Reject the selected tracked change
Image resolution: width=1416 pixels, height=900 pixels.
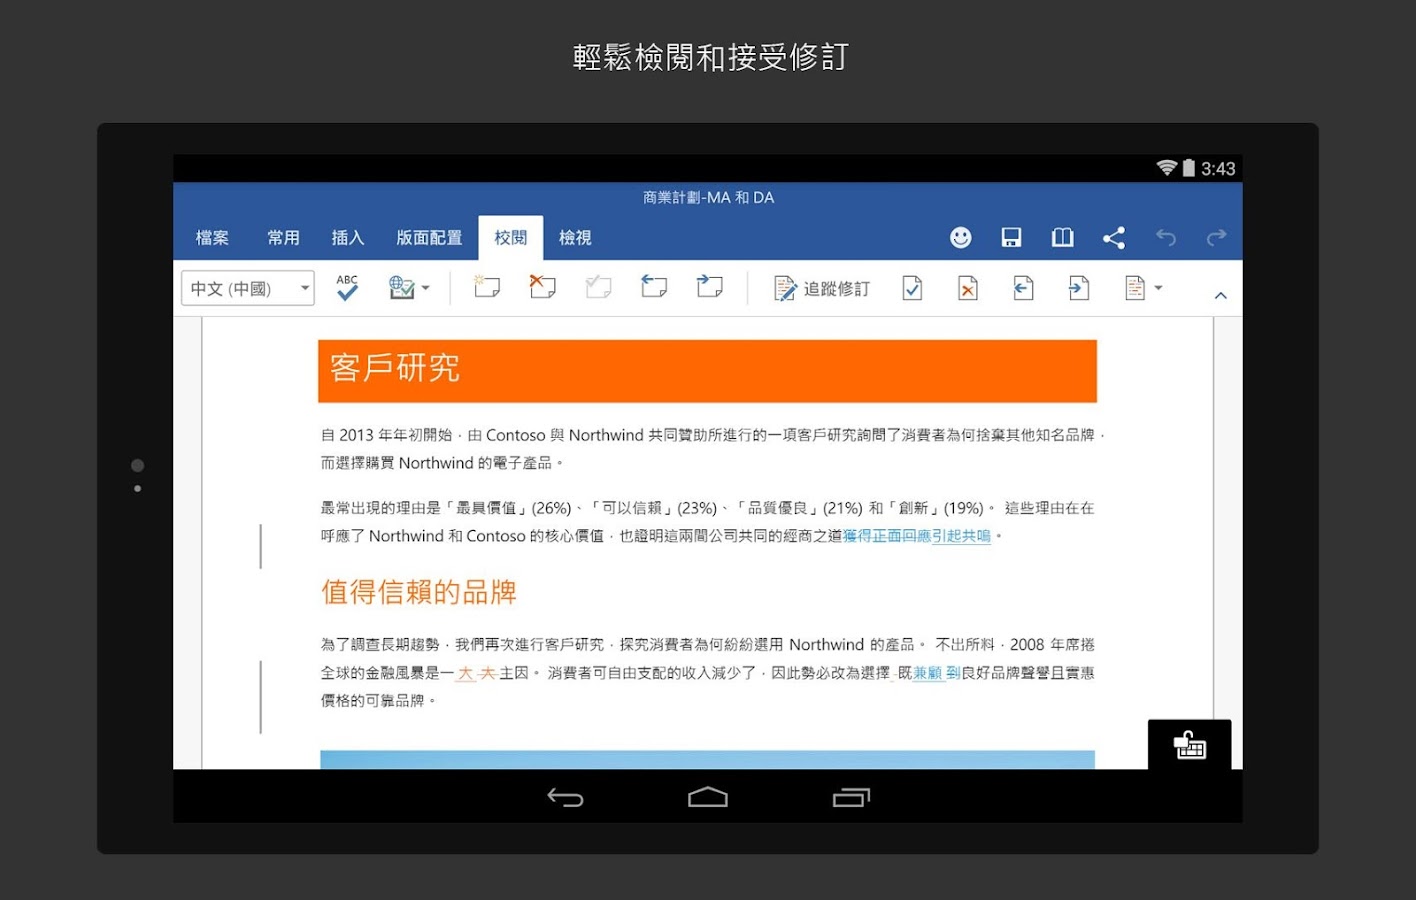pos(966,288)
